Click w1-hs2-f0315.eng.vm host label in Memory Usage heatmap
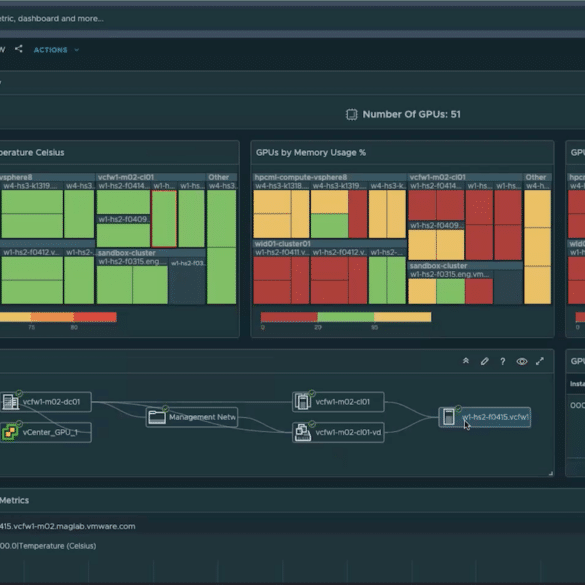Screen dimensions: 585x585 (449, 274)
